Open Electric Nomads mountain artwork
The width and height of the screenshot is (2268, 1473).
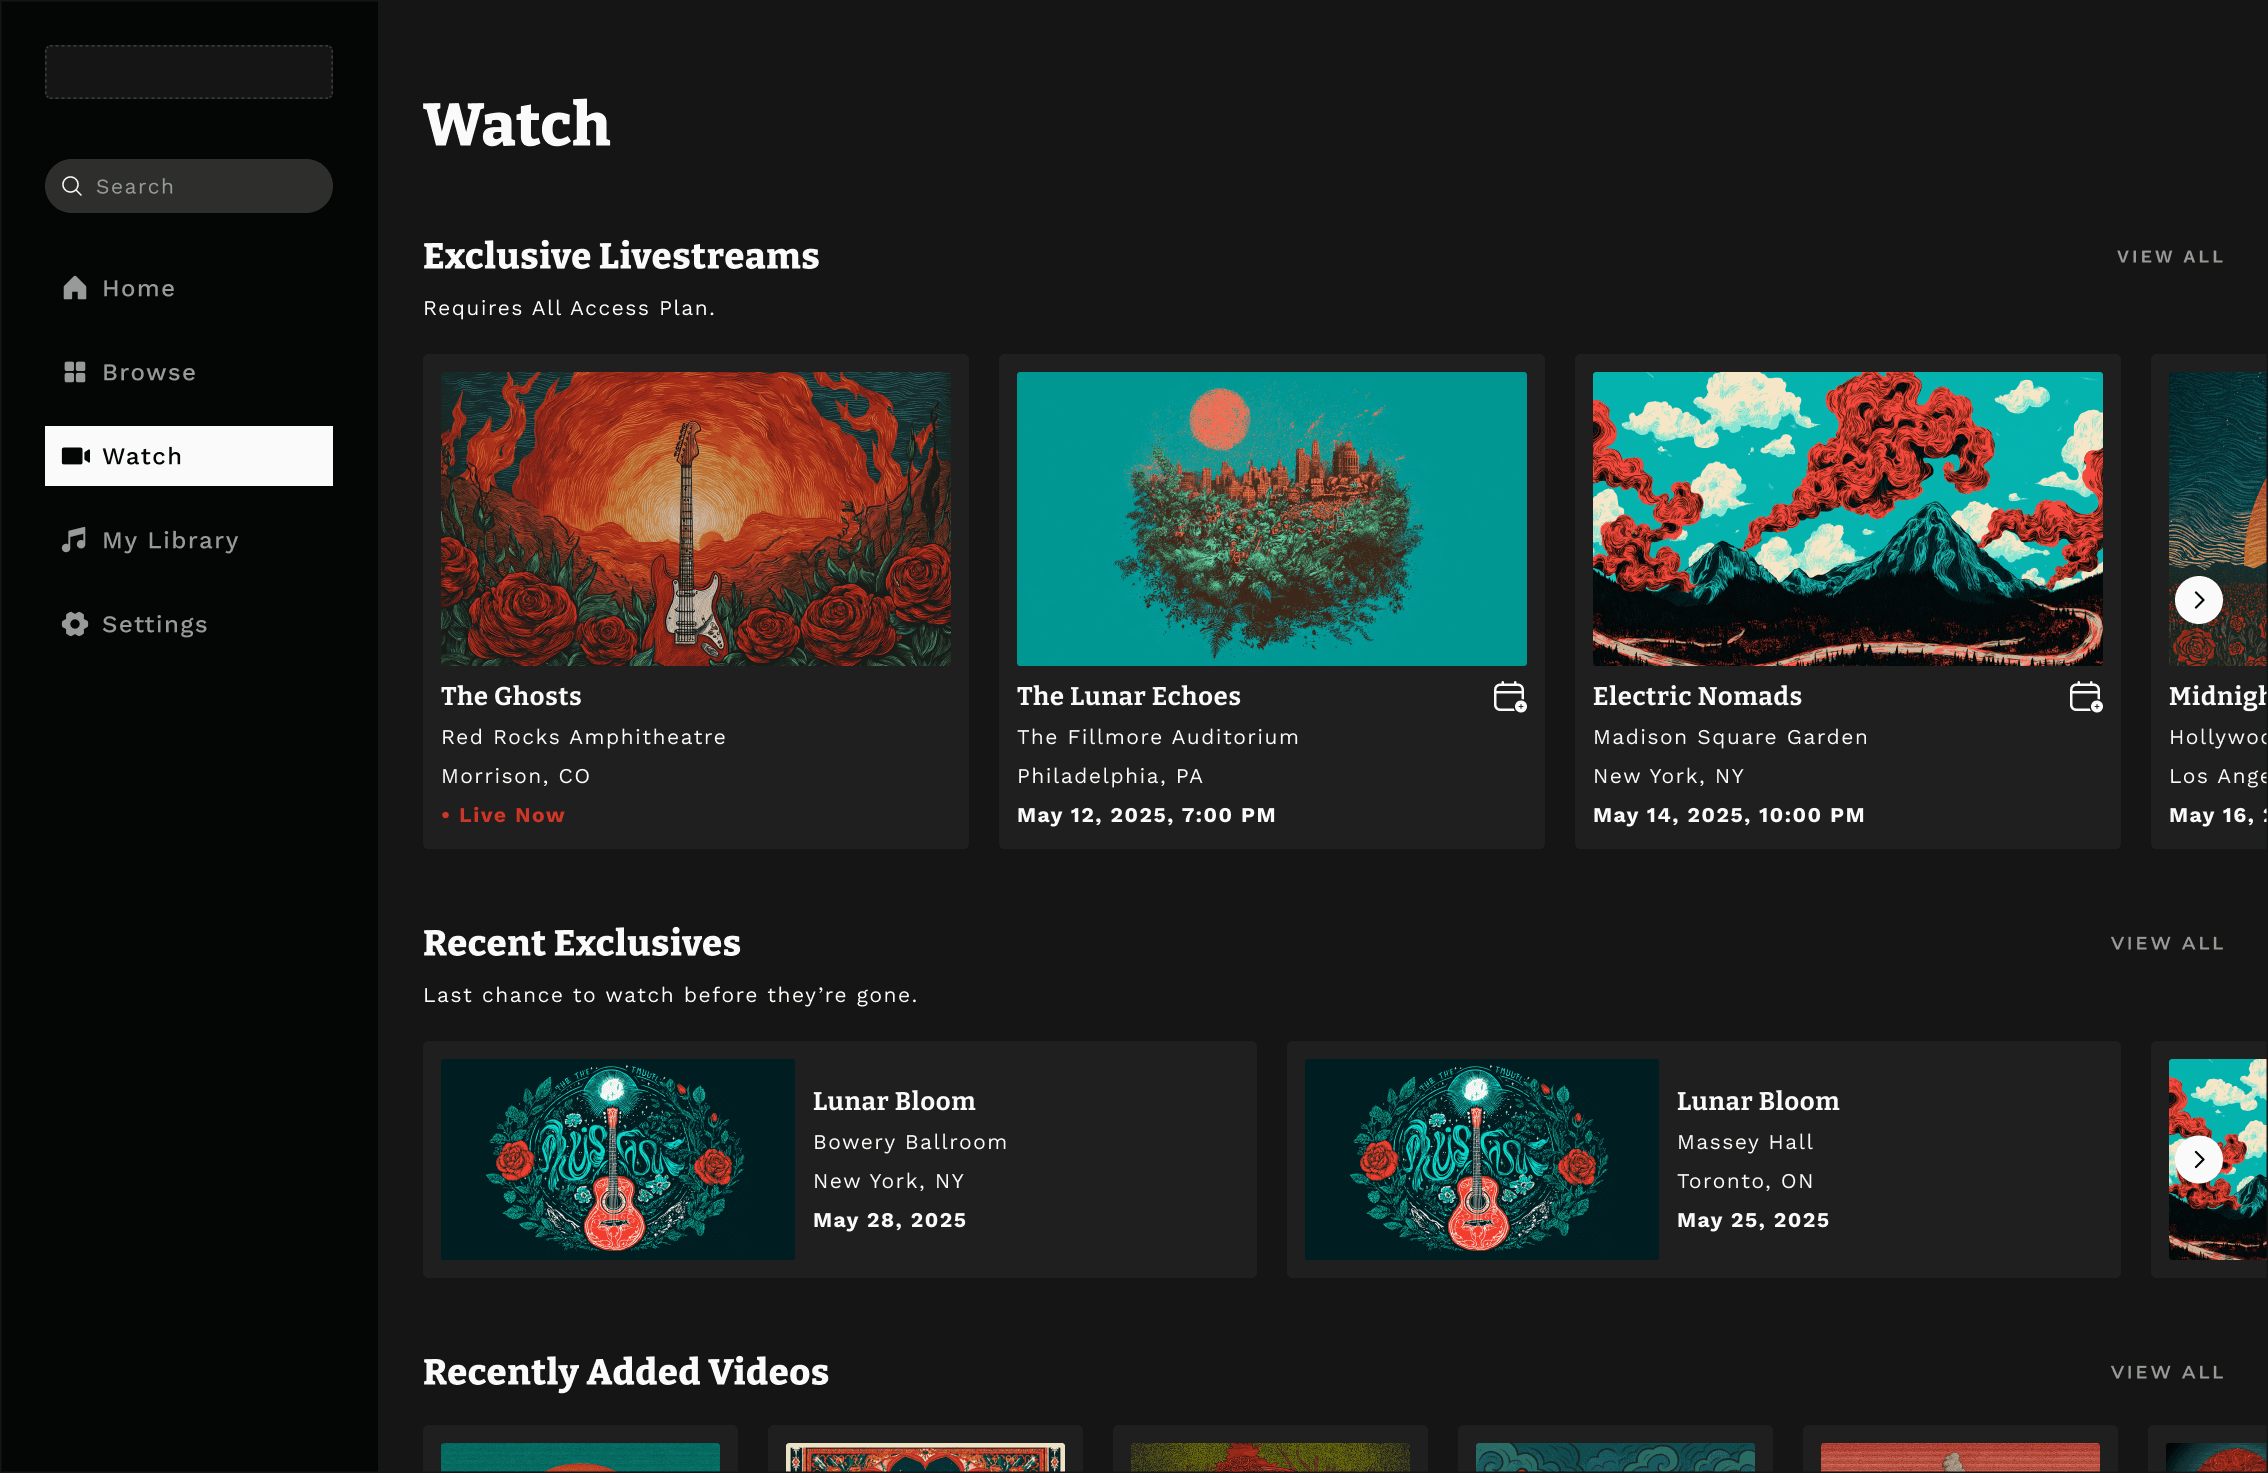pos(1847,518)
